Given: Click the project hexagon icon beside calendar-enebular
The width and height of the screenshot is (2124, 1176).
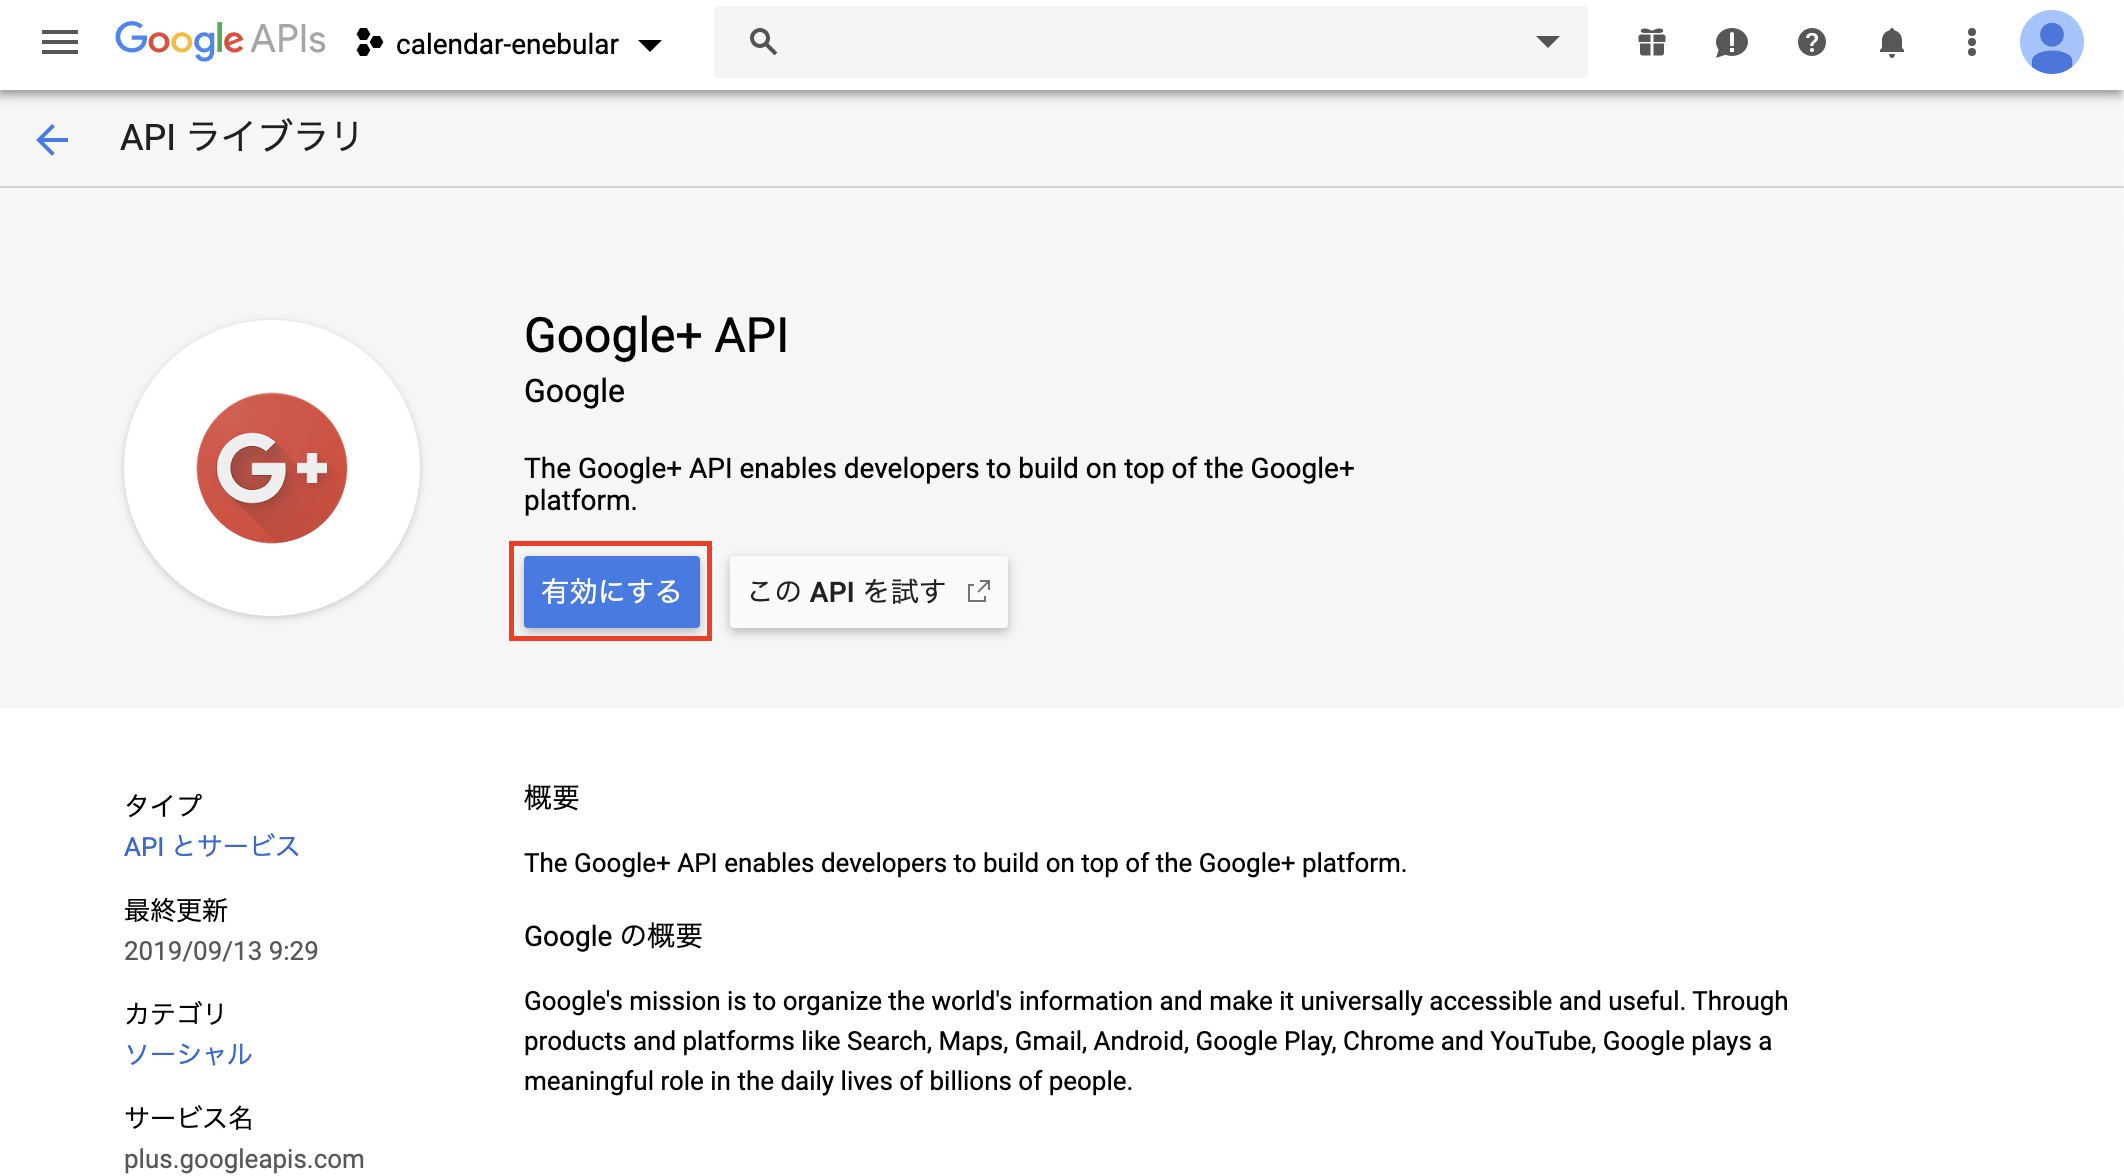Looking at the screenshot, I should point(369,43).
